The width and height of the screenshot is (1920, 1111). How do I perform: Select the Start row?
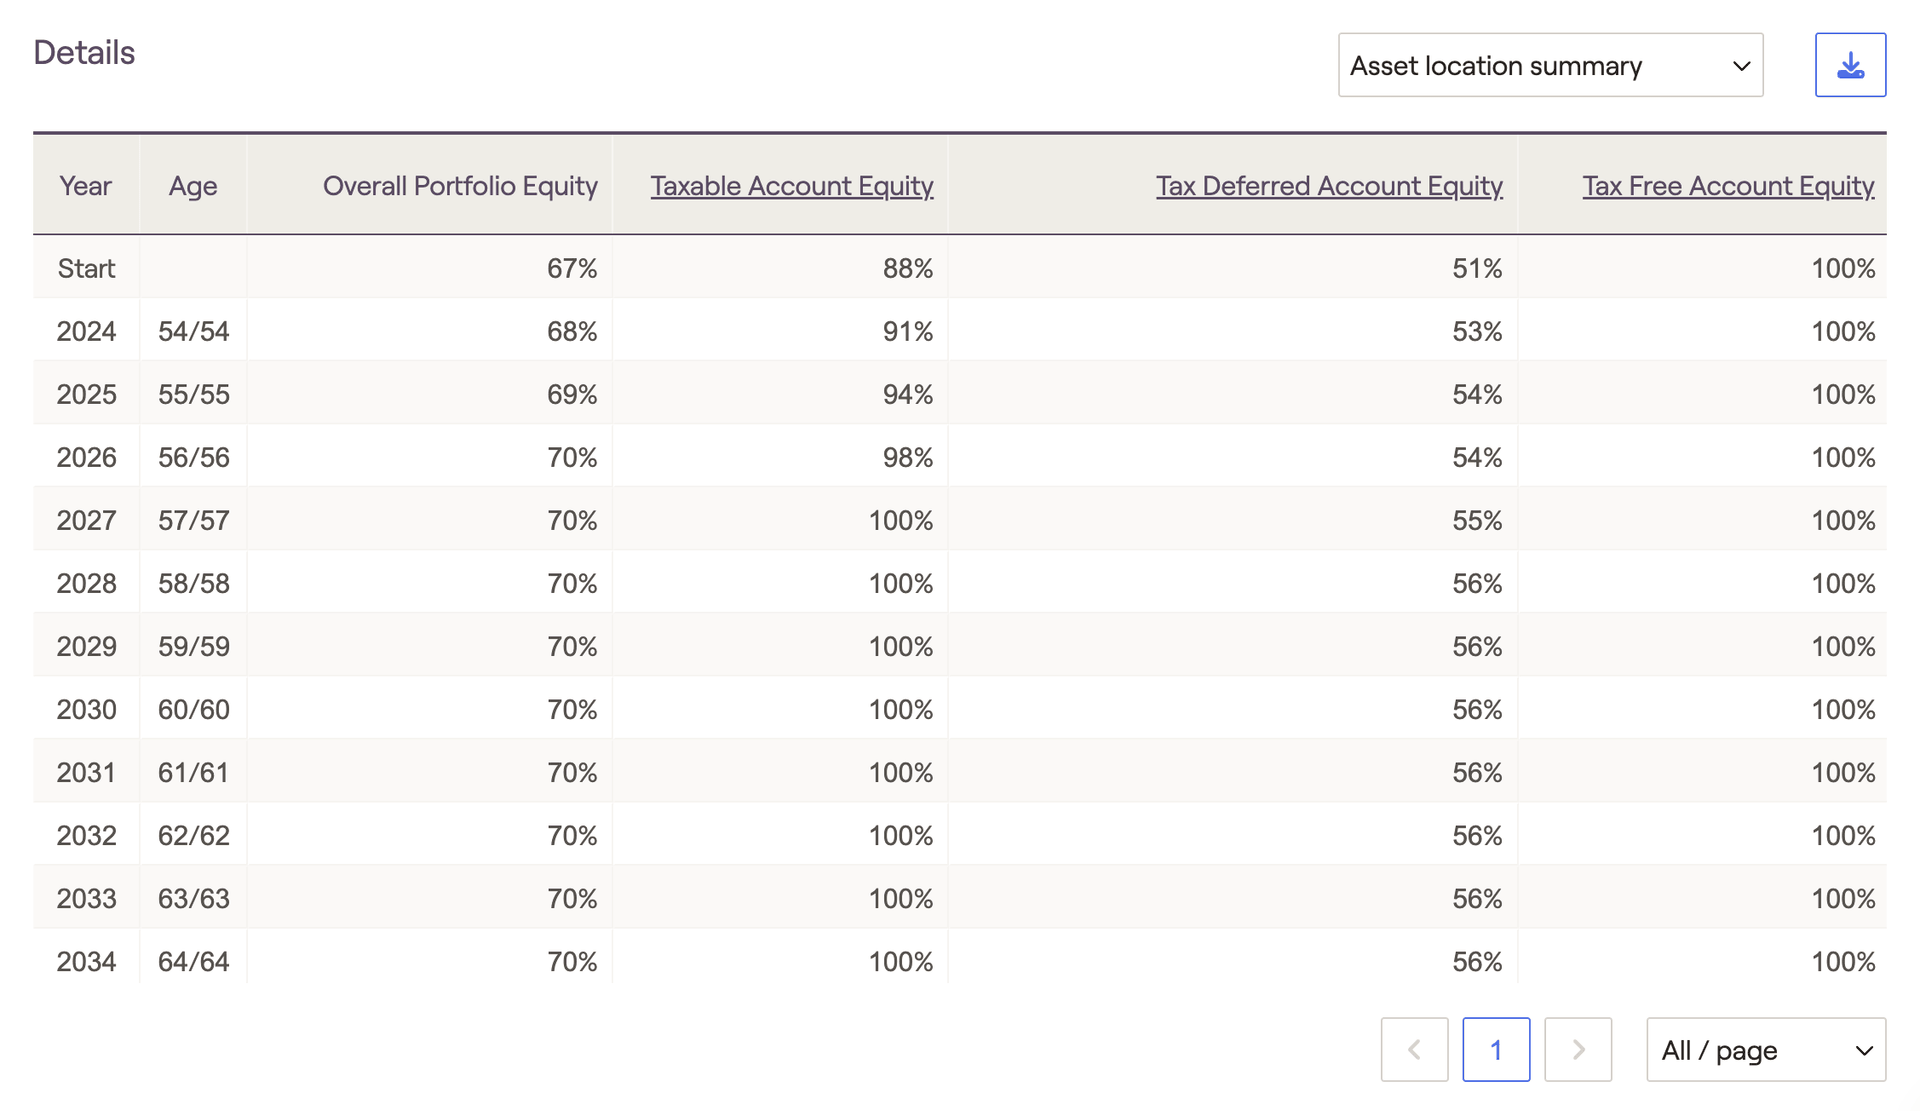click(86, 268)
